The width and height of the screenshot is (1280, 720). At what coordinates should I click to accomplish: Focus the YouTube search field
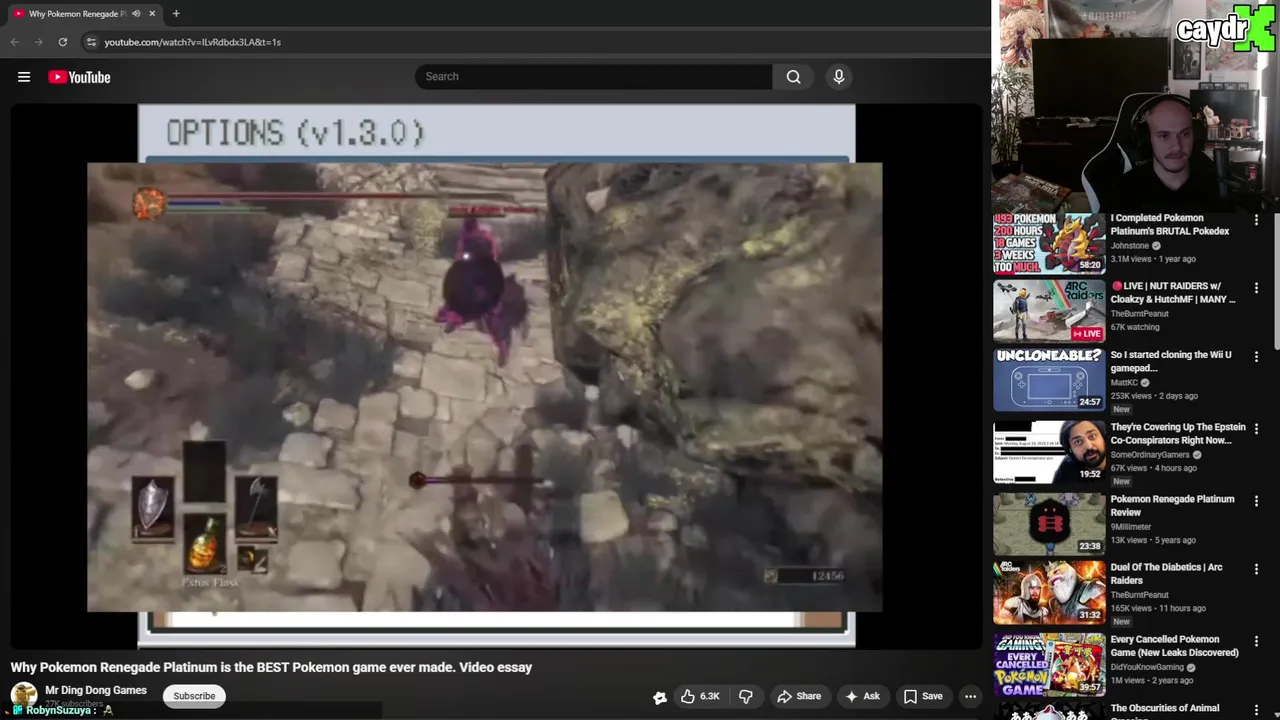click(594, 77)
